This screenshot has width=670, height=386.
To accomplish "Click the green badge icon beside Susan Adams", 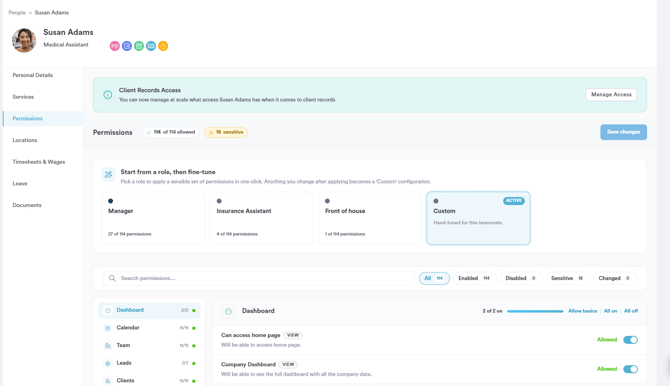I will point(139,46).
